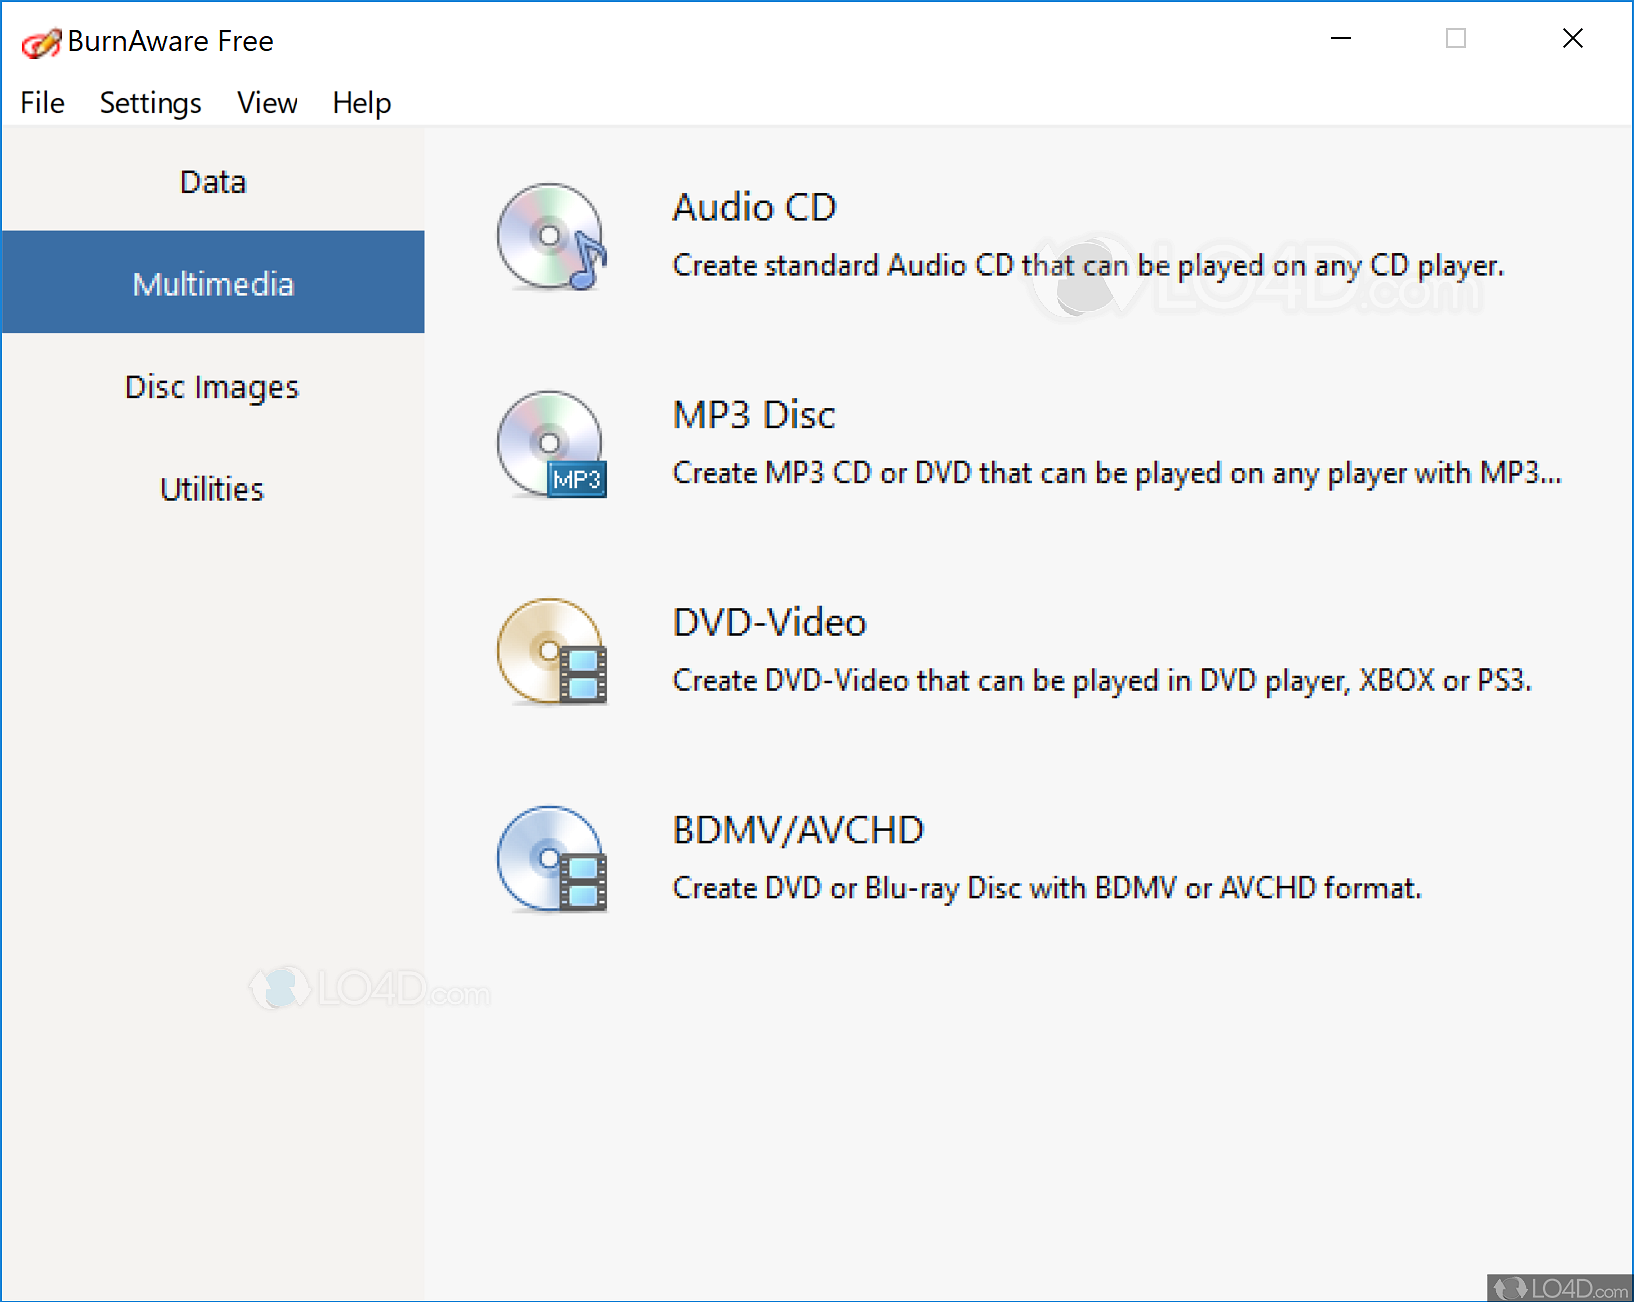Screen dimensions: 1634x1302
Task: Switch to the Utilities category
Action: (x=211, y=489)
